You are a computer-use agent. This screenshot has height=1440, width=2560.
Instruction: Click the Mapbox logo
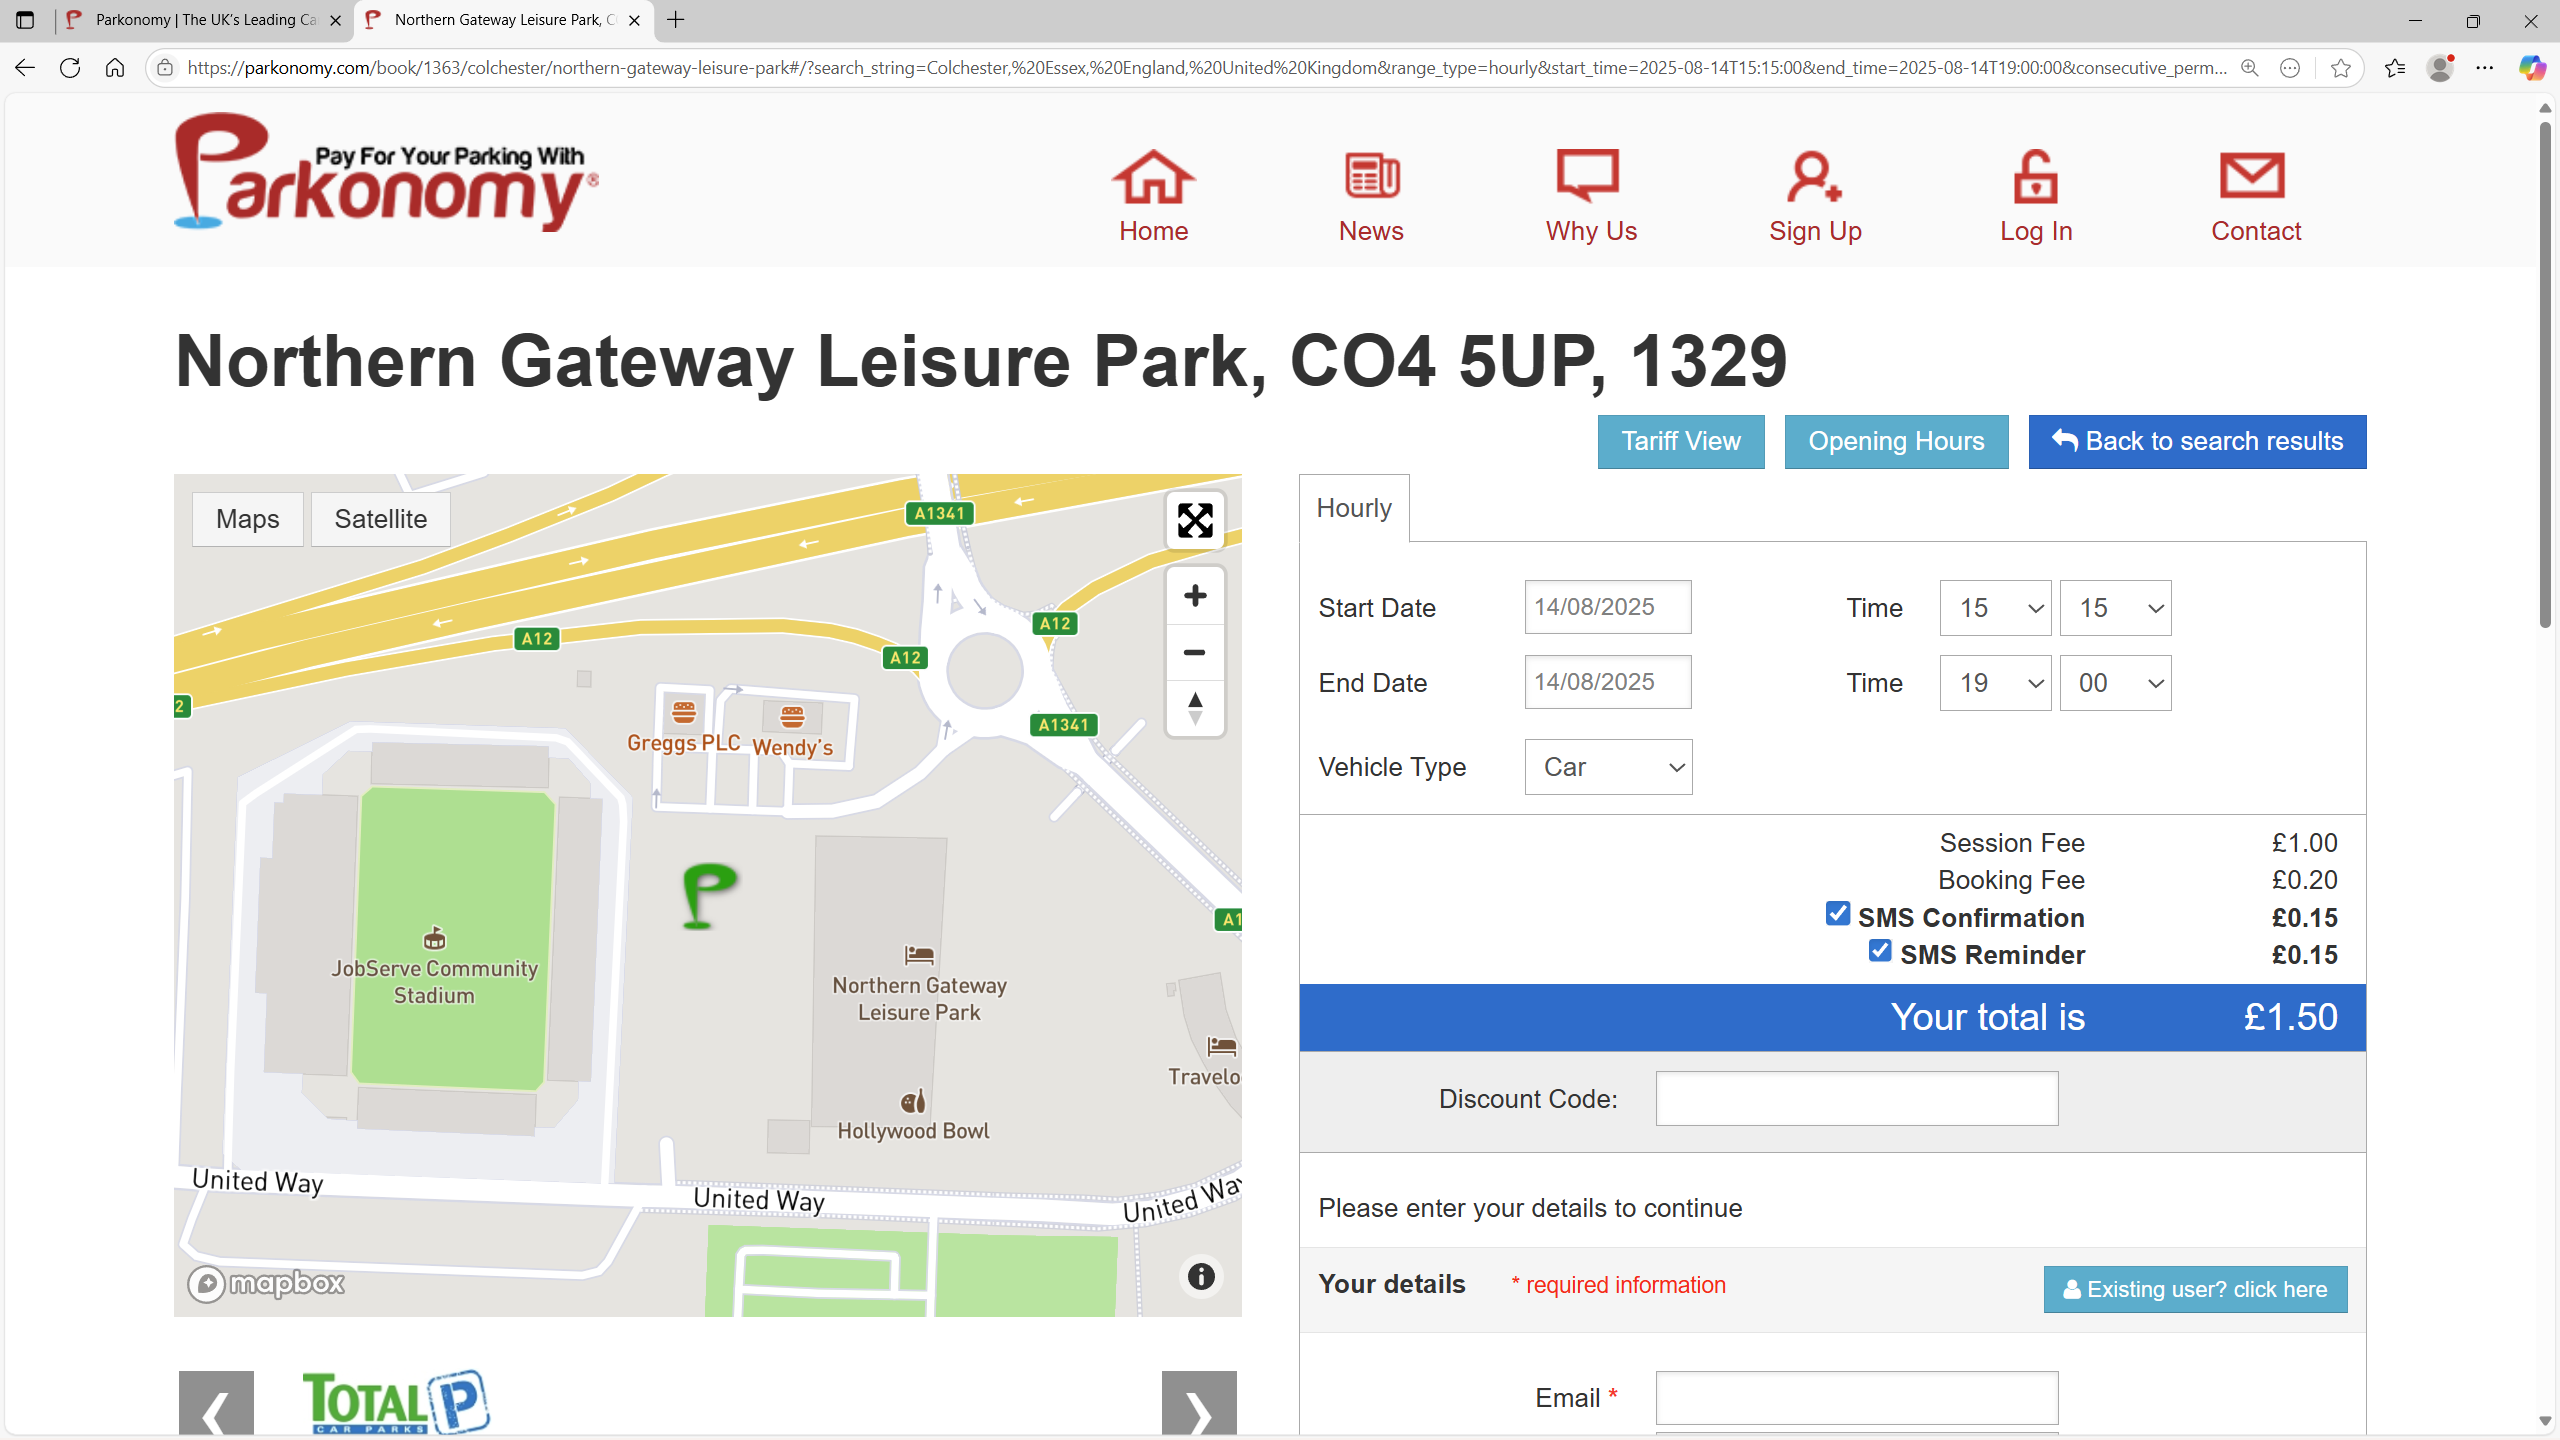(266, 1283)
